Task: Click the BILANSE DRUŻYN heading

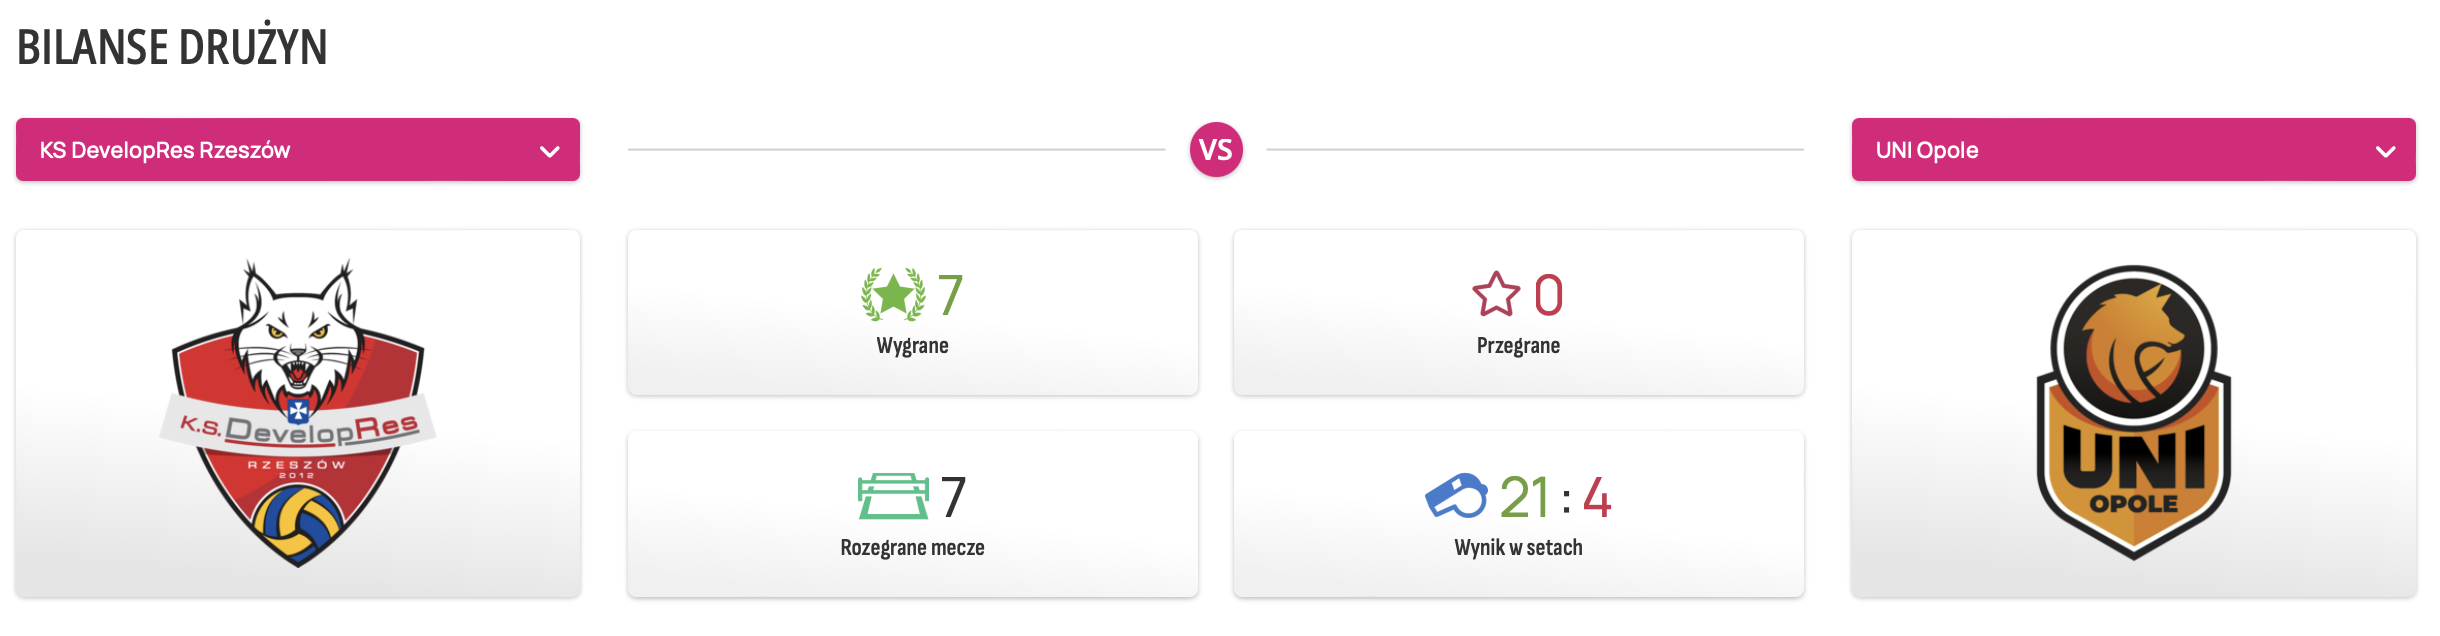Action: [172, 47]
